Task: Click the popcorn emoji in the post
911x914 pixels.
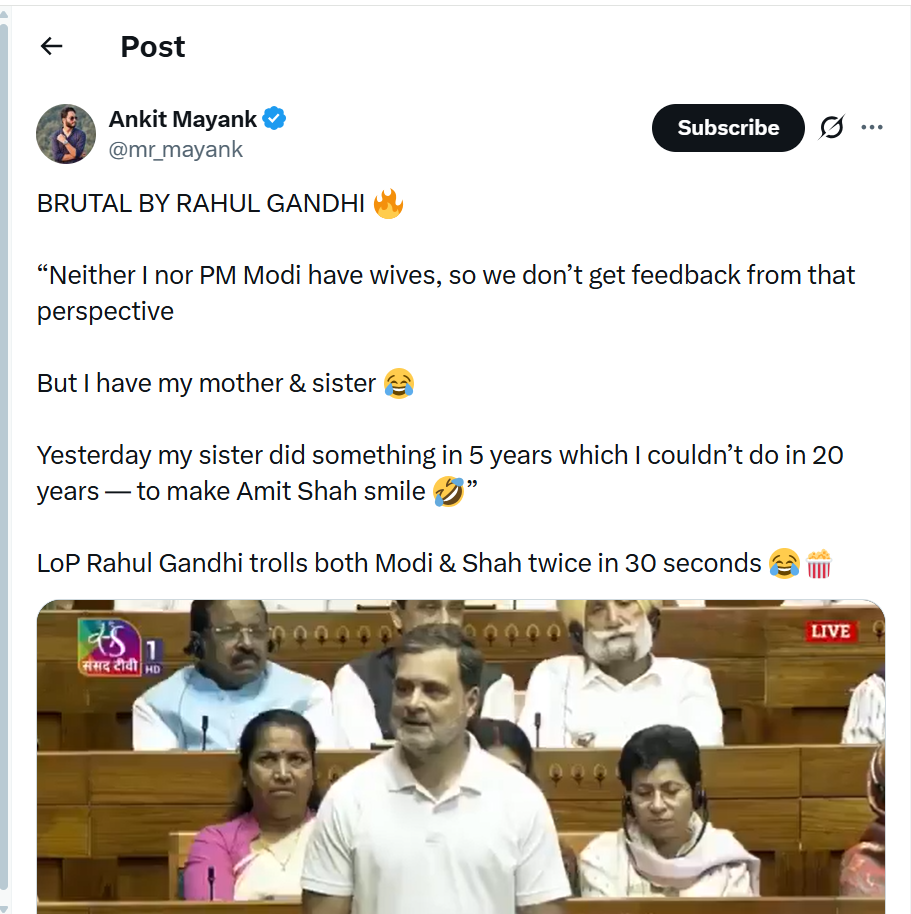Action: (x=818, y=564)
